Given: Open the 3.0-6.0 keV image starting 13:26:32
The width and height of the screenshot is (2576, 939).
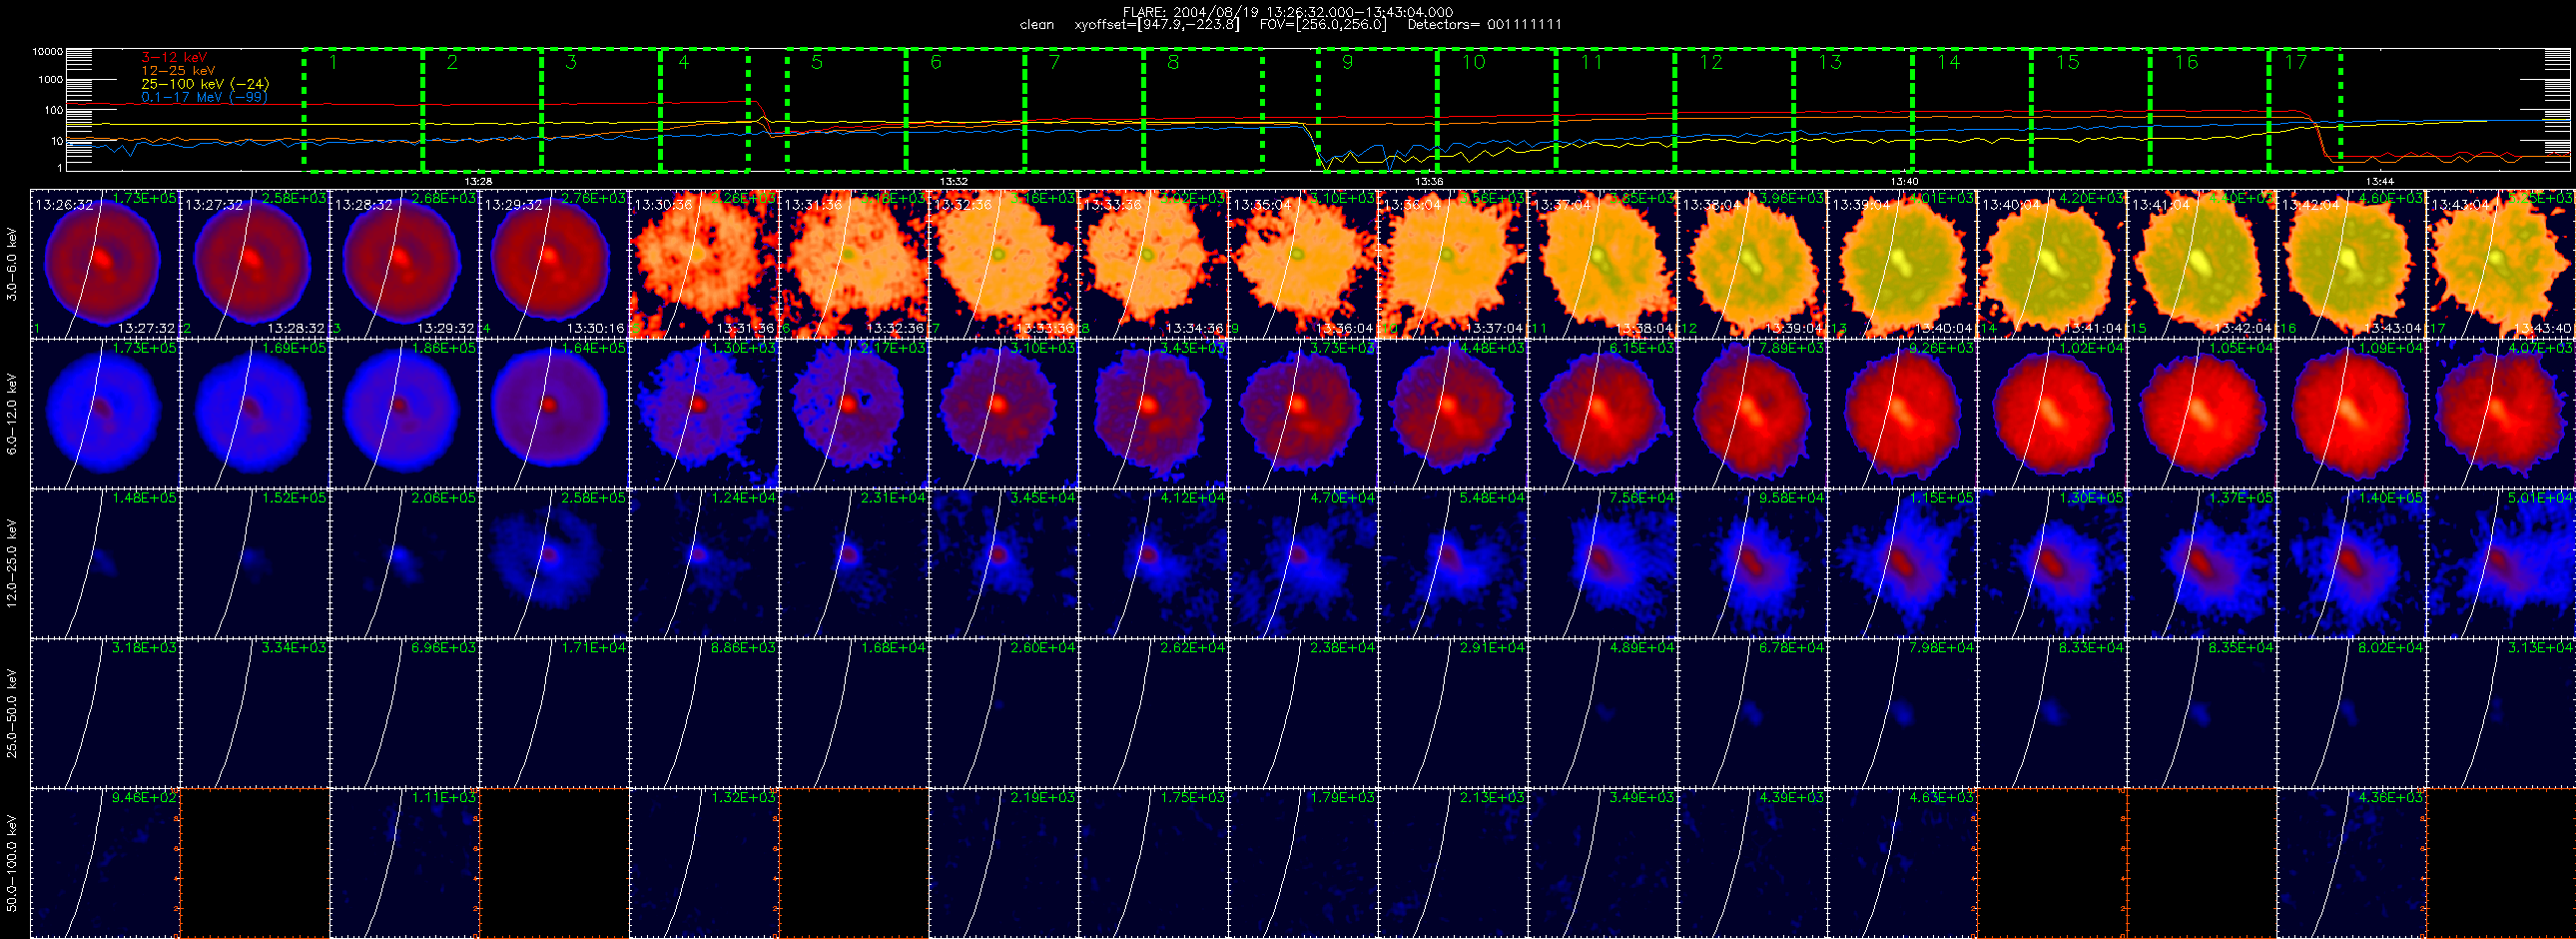Looking at the screenshot, I should click(x=105, y=264).
